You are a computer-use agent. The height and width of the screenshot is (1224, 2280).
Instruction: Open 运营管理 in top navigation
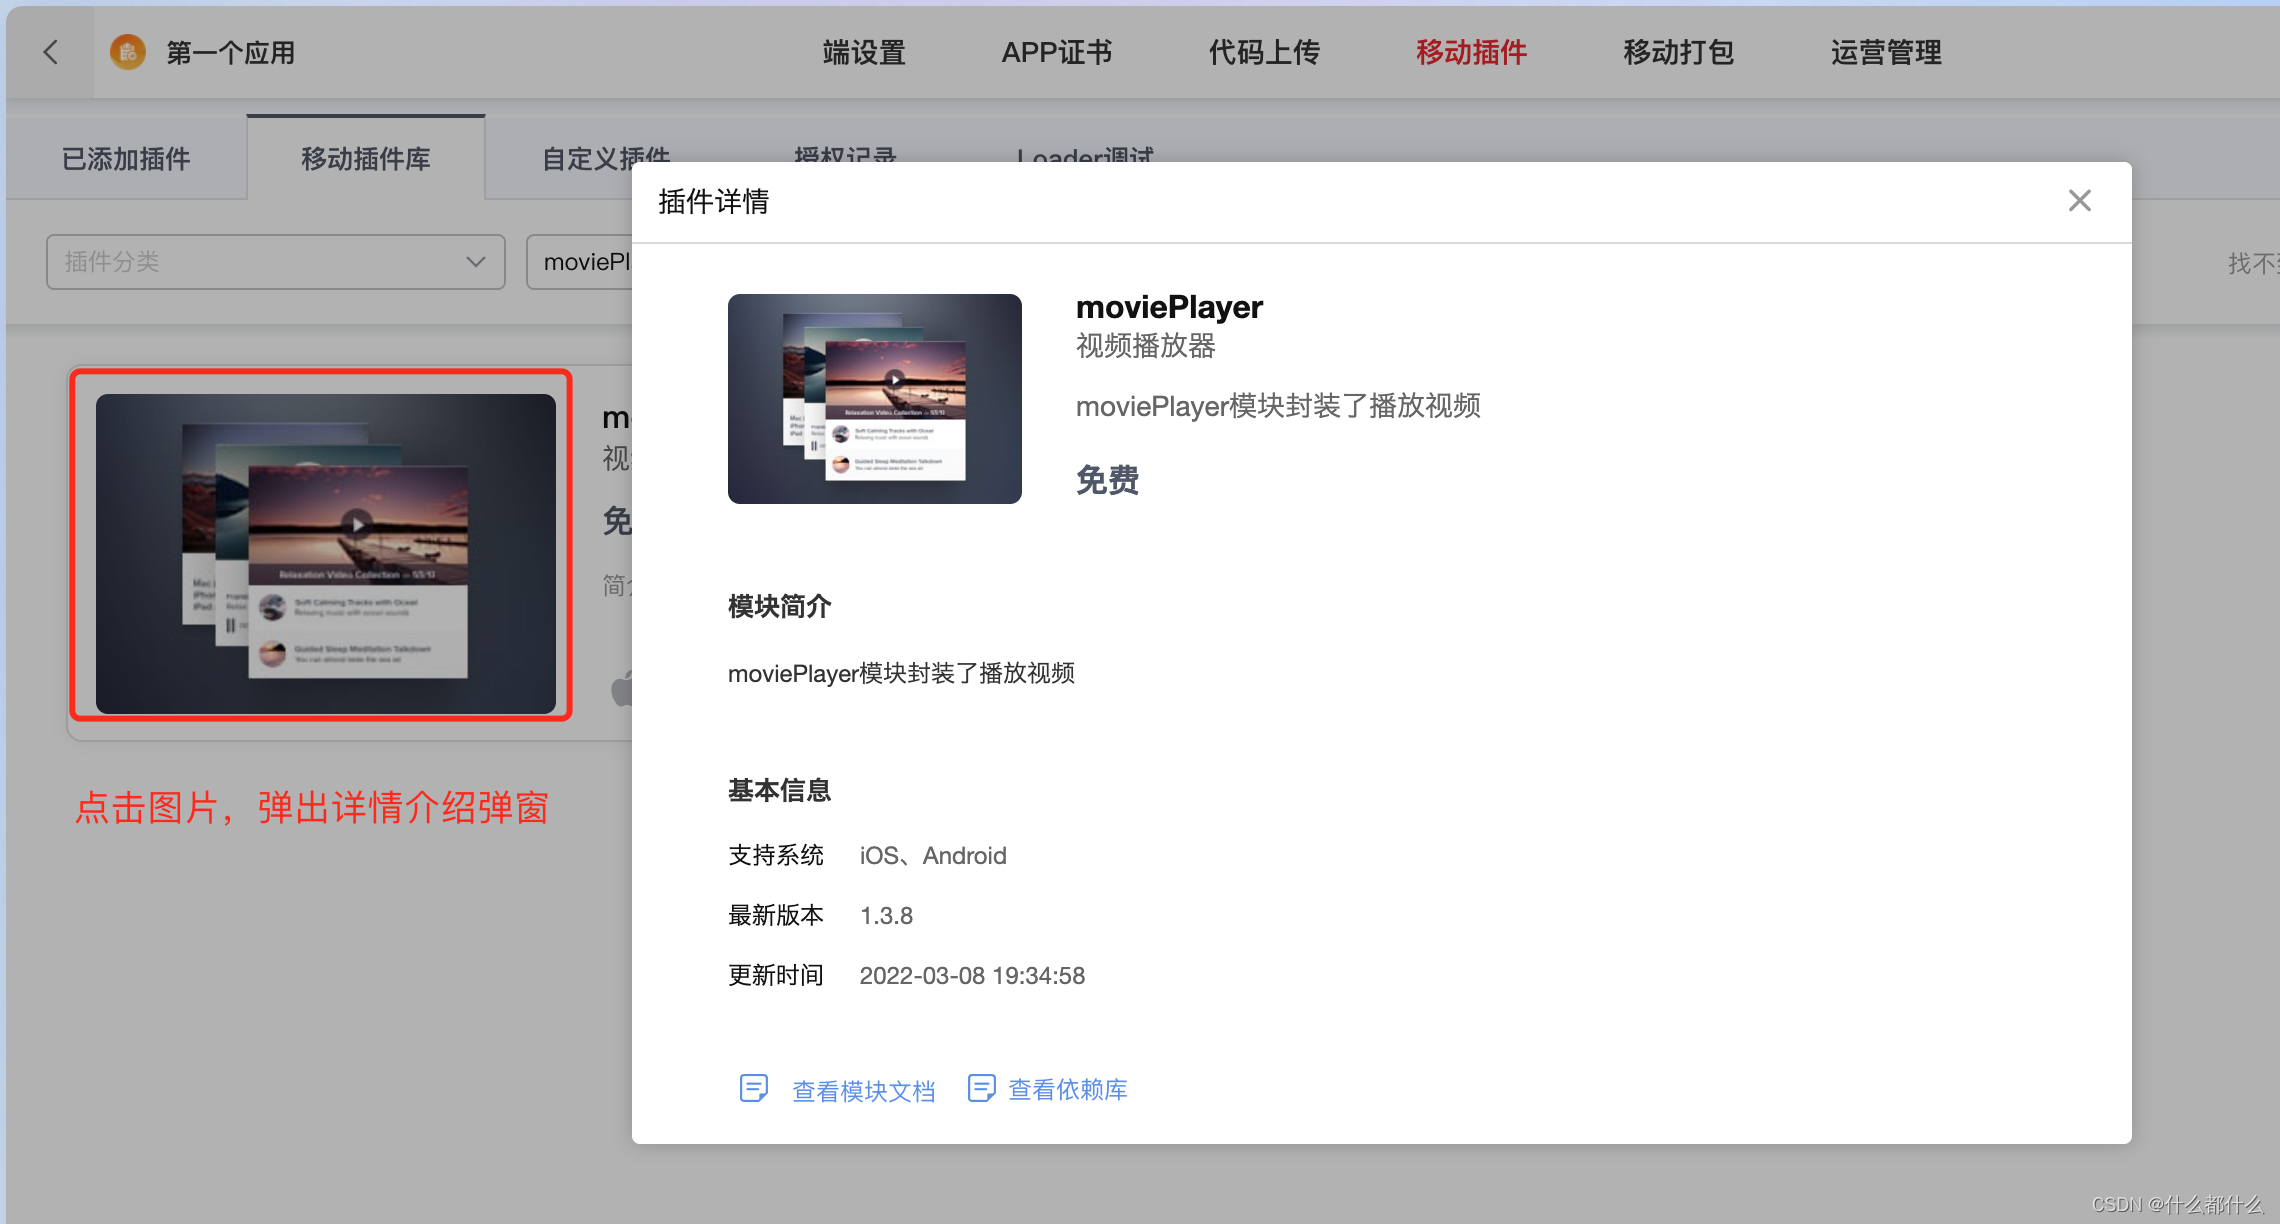click(x=1886, y=52)
